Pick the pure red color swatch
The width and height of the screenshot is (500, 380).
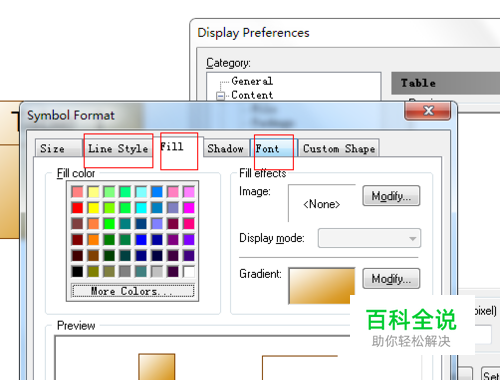click(x=77, y=208)
